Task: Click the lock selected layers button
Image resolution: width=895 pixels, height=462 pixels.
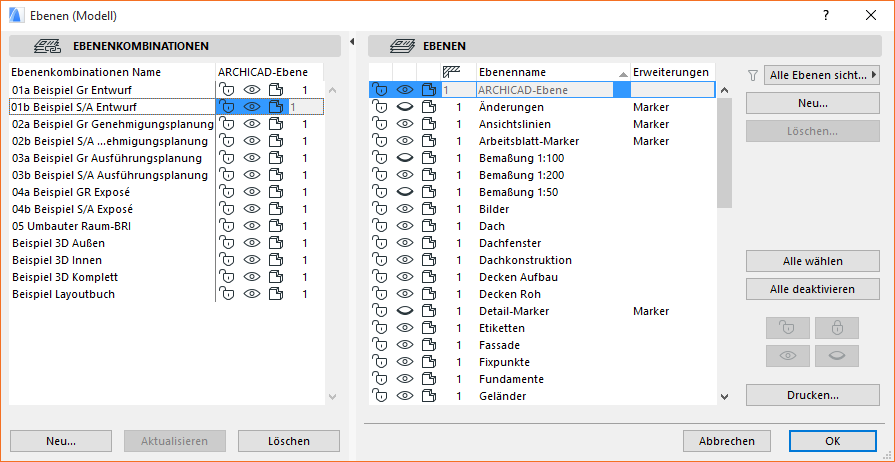Action: click(837, 328)
